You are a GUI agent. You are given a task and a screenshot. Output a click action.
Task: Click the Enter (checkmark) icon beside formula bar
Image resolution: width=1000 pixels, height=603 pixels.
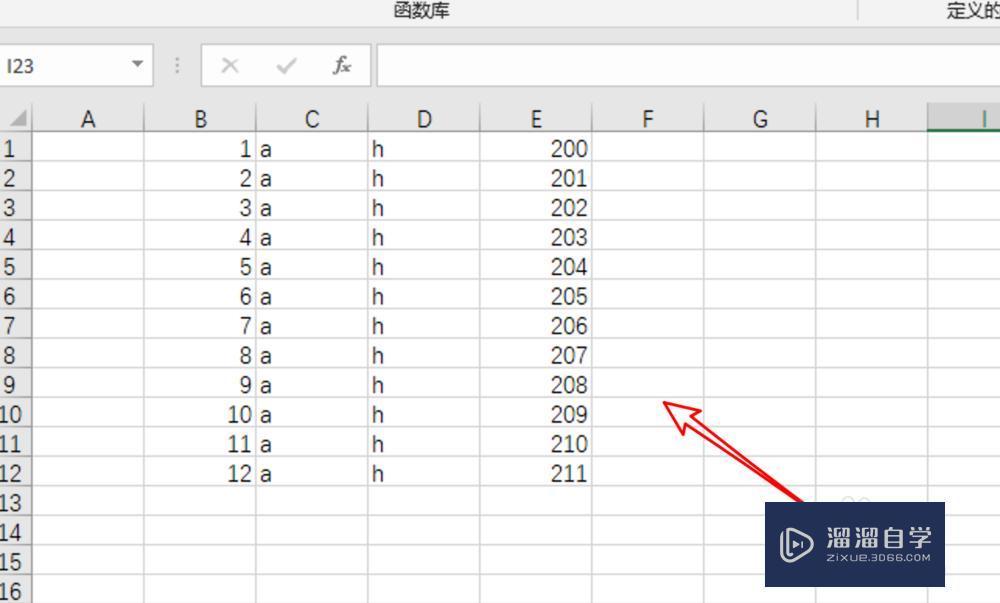pos(286,66)
